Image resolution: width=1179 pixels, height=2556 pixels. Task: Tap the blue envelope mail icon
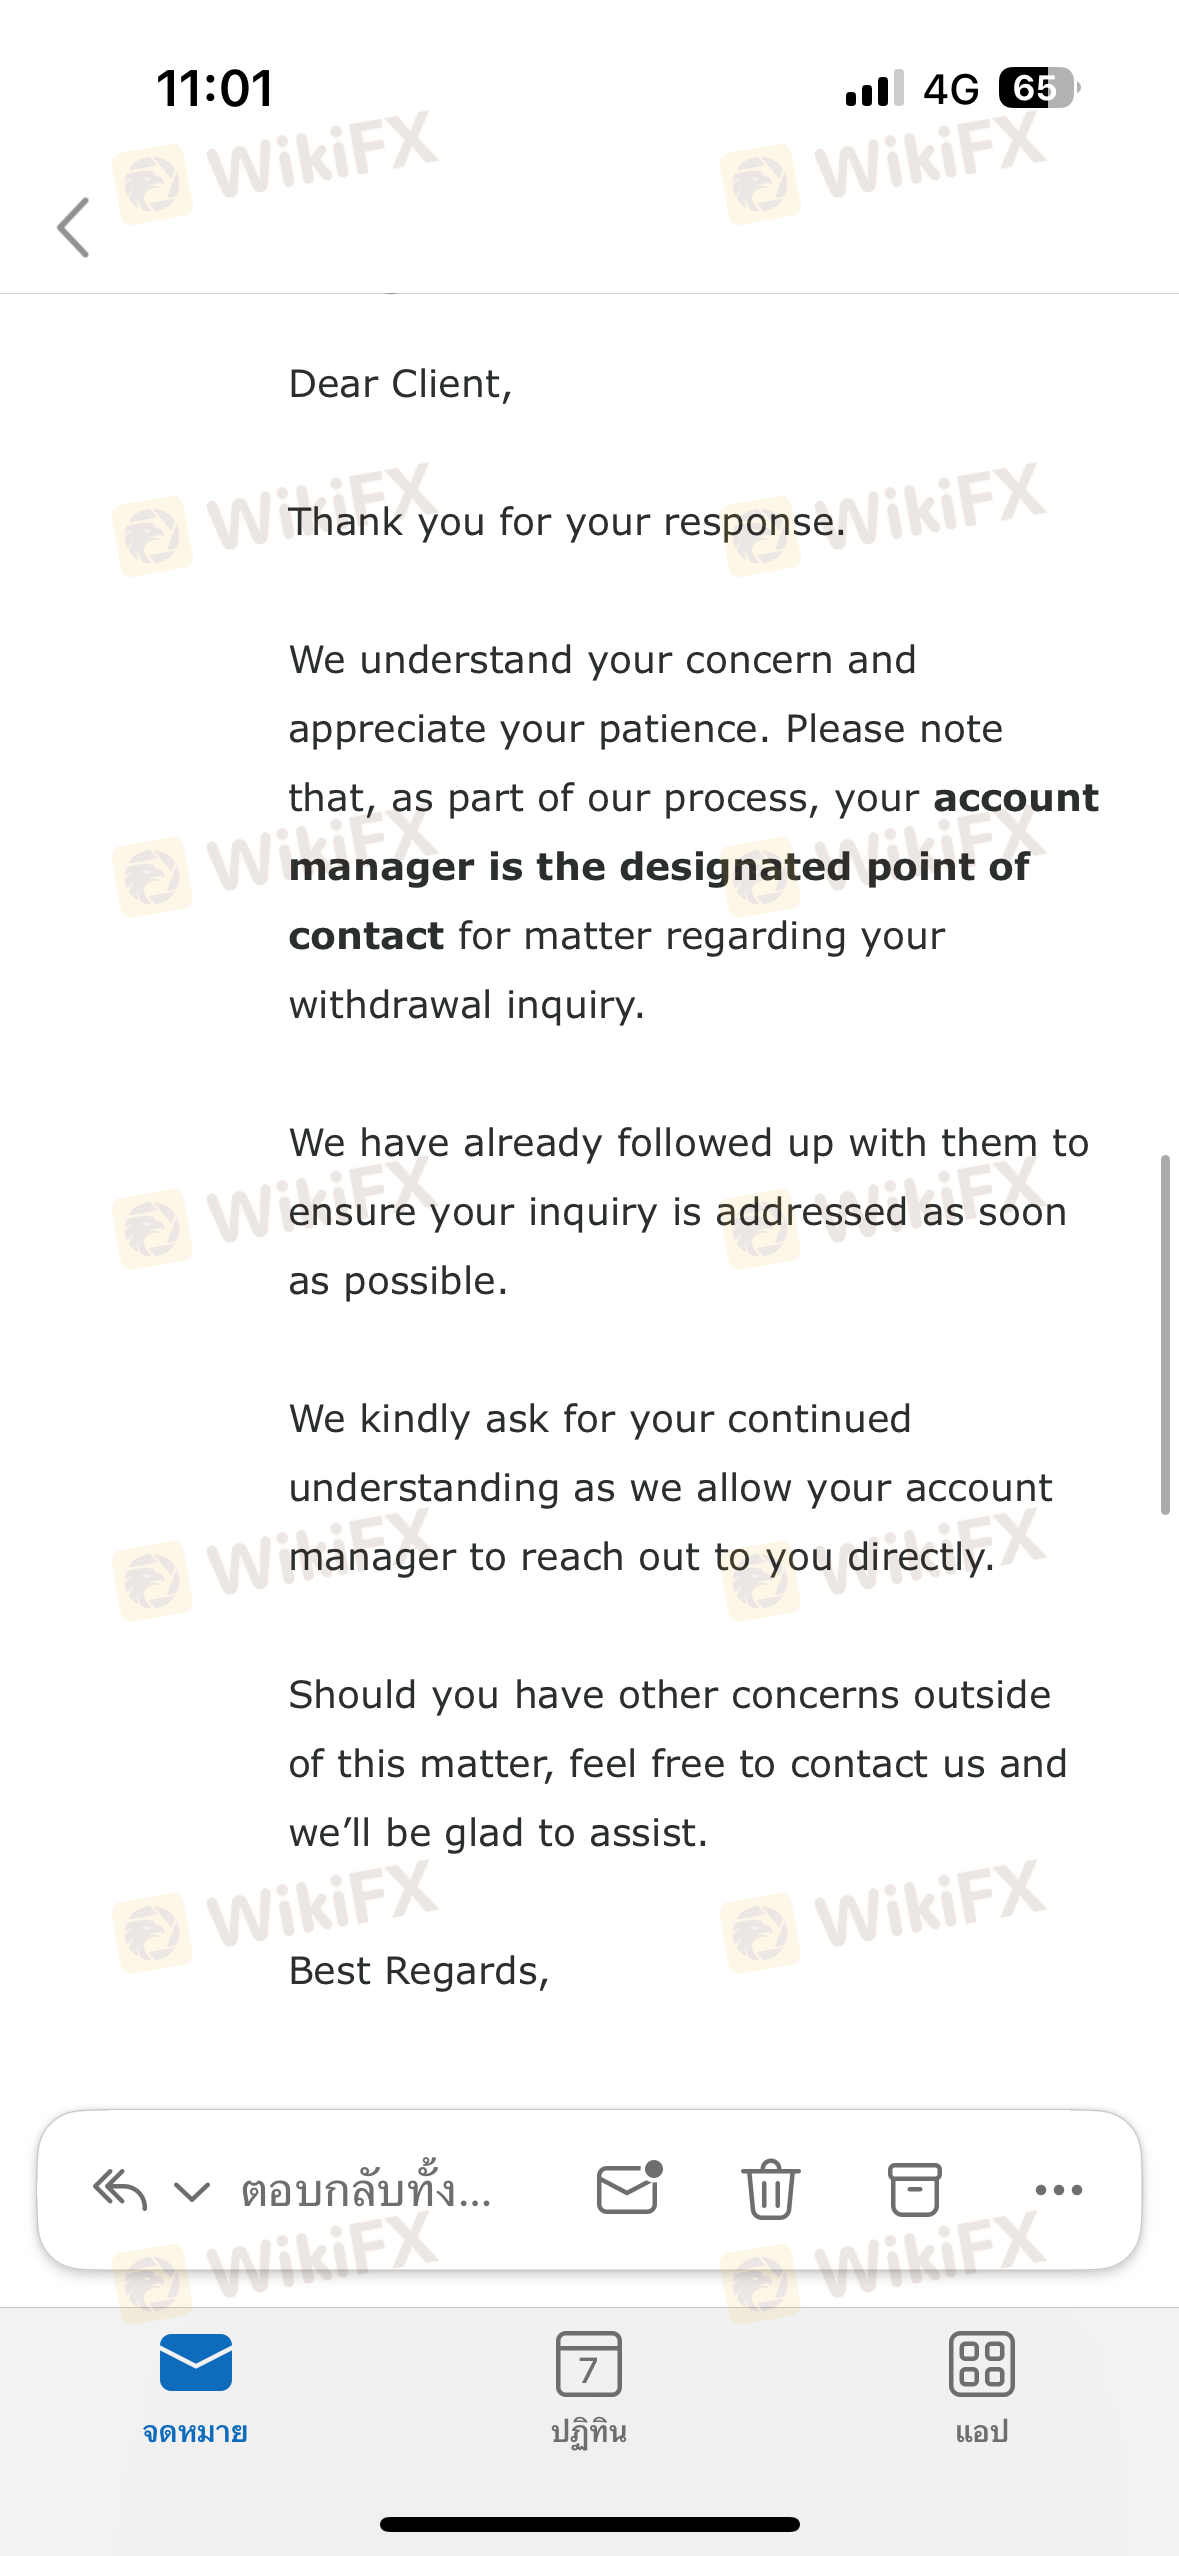coord(196,2362)
